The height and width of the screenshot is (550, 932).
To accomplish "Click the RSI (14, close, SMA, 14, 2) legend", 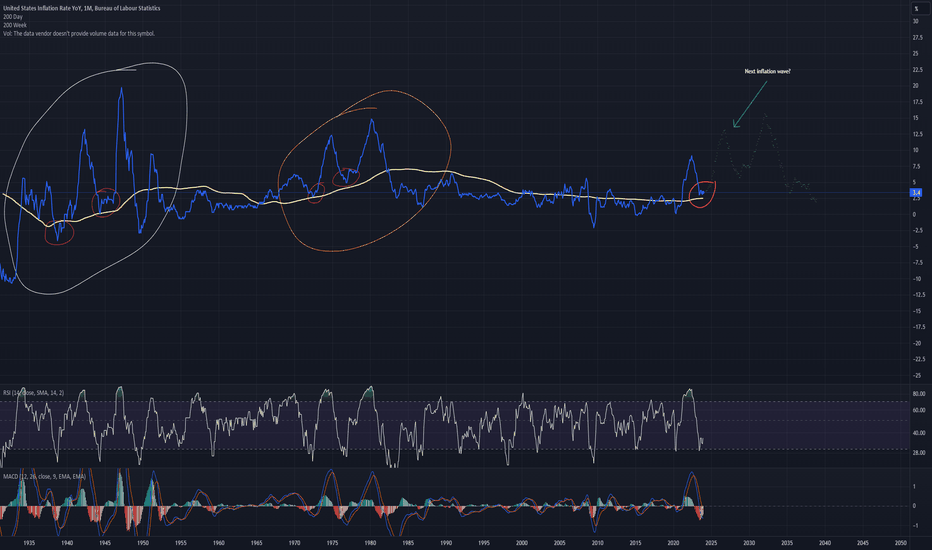I will click(x=33, y=392).
